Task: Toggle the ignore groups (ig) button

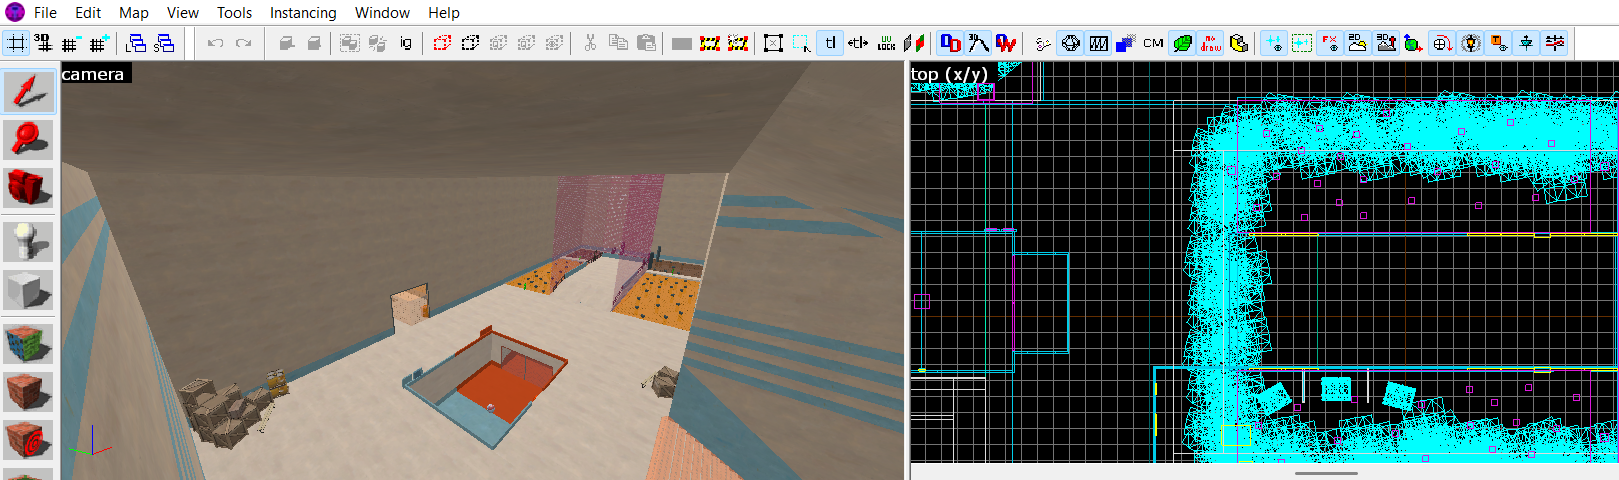Action: [x=405, y=43]
